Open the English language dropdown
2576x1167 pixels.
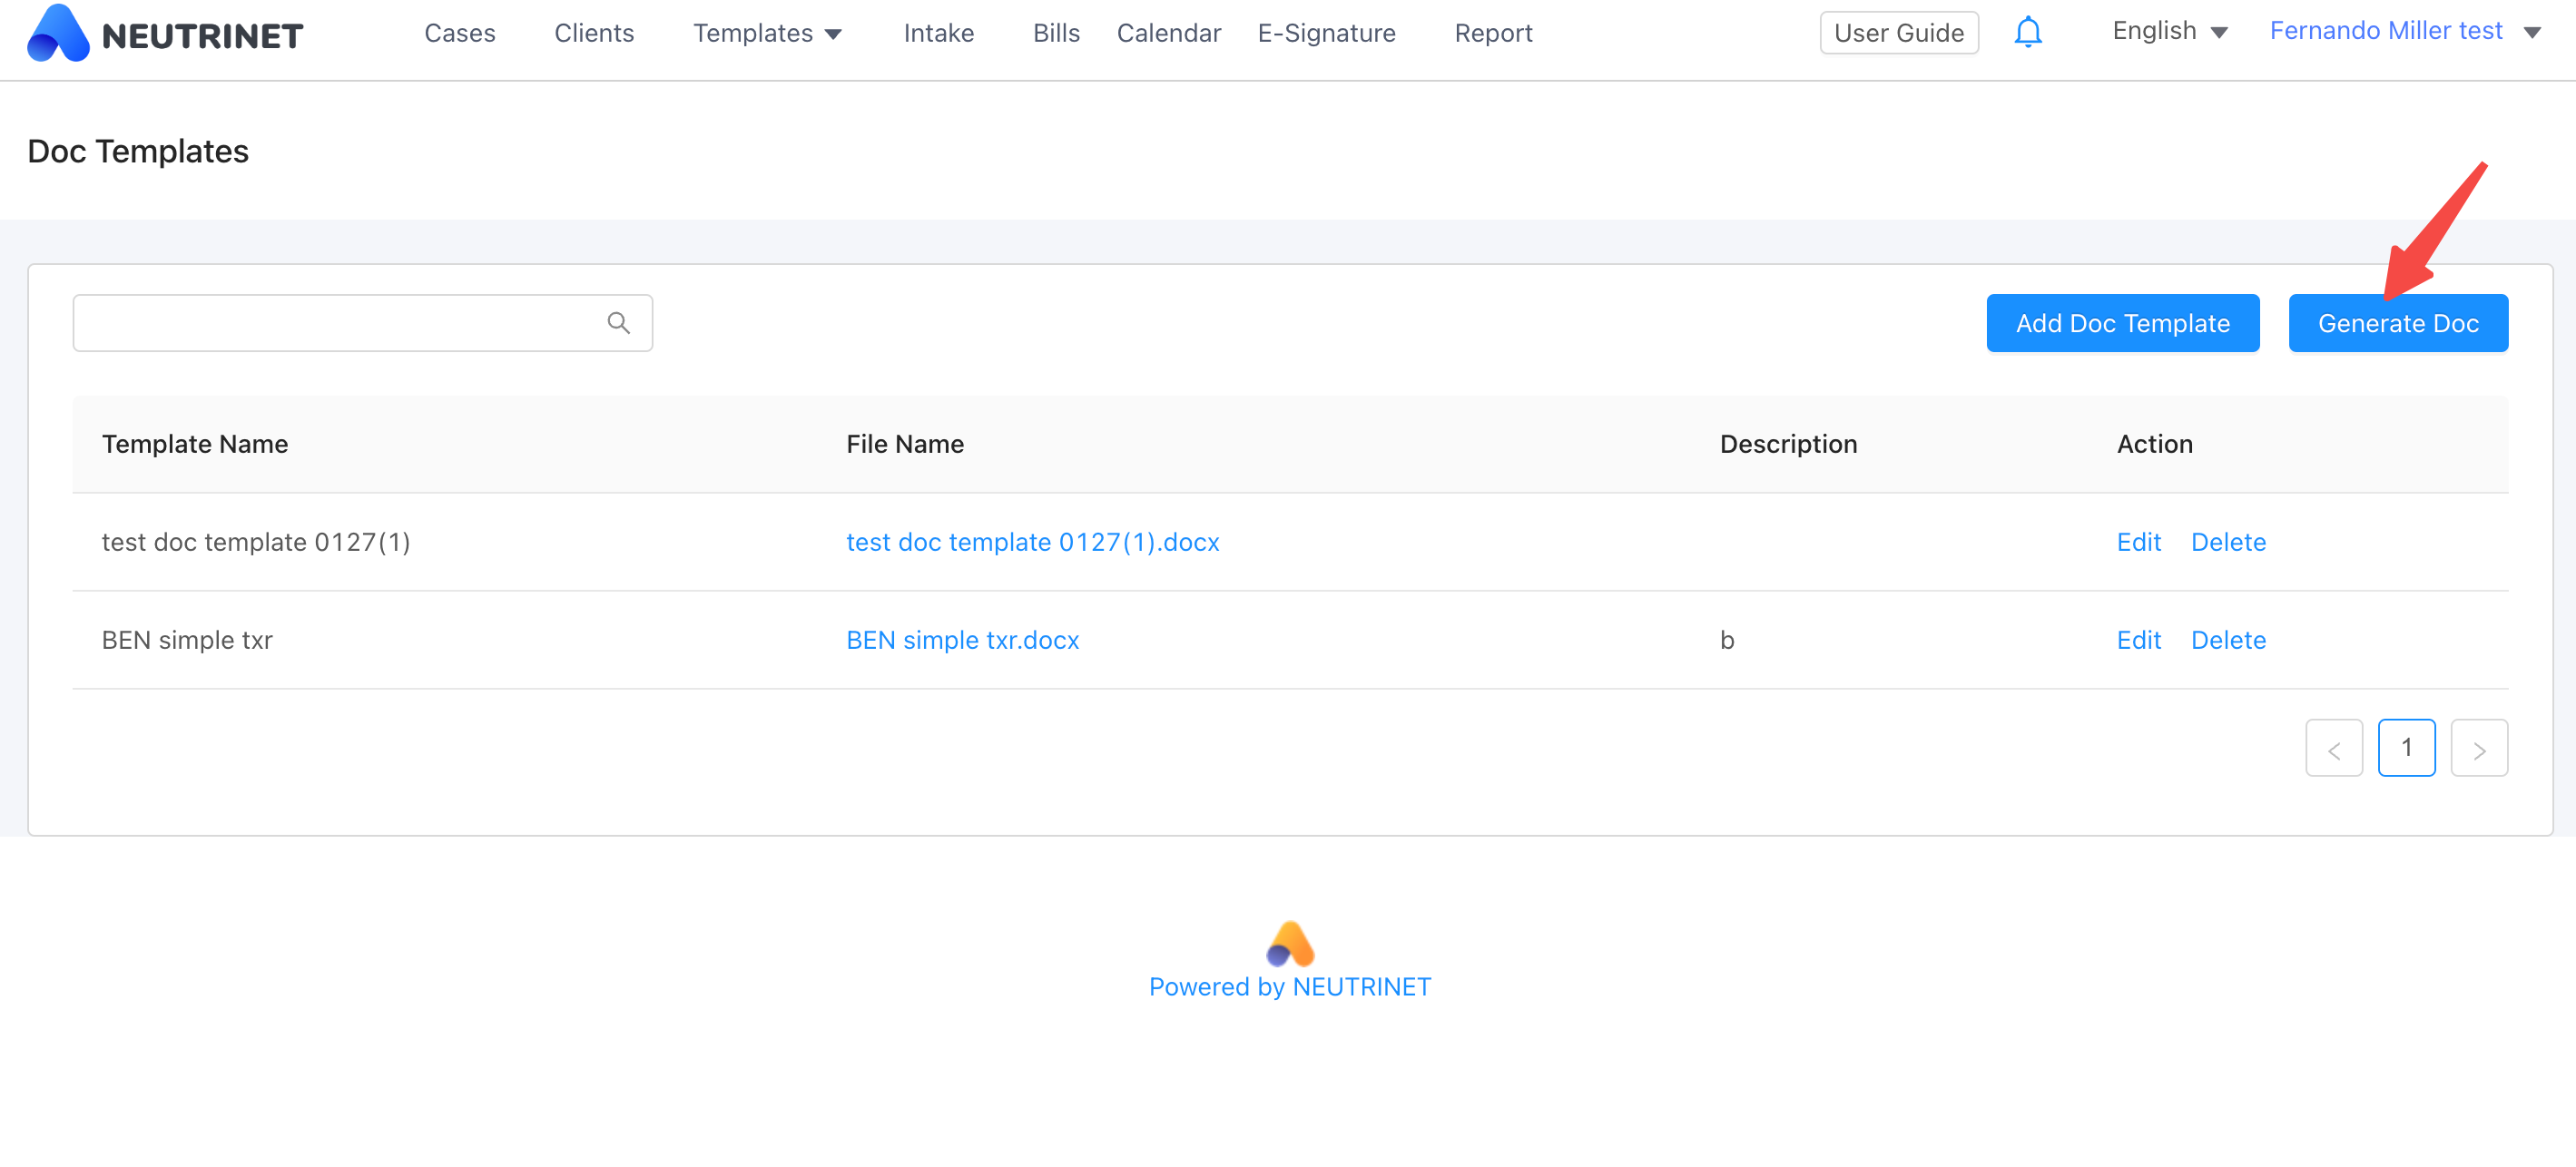coord(2169,31)
